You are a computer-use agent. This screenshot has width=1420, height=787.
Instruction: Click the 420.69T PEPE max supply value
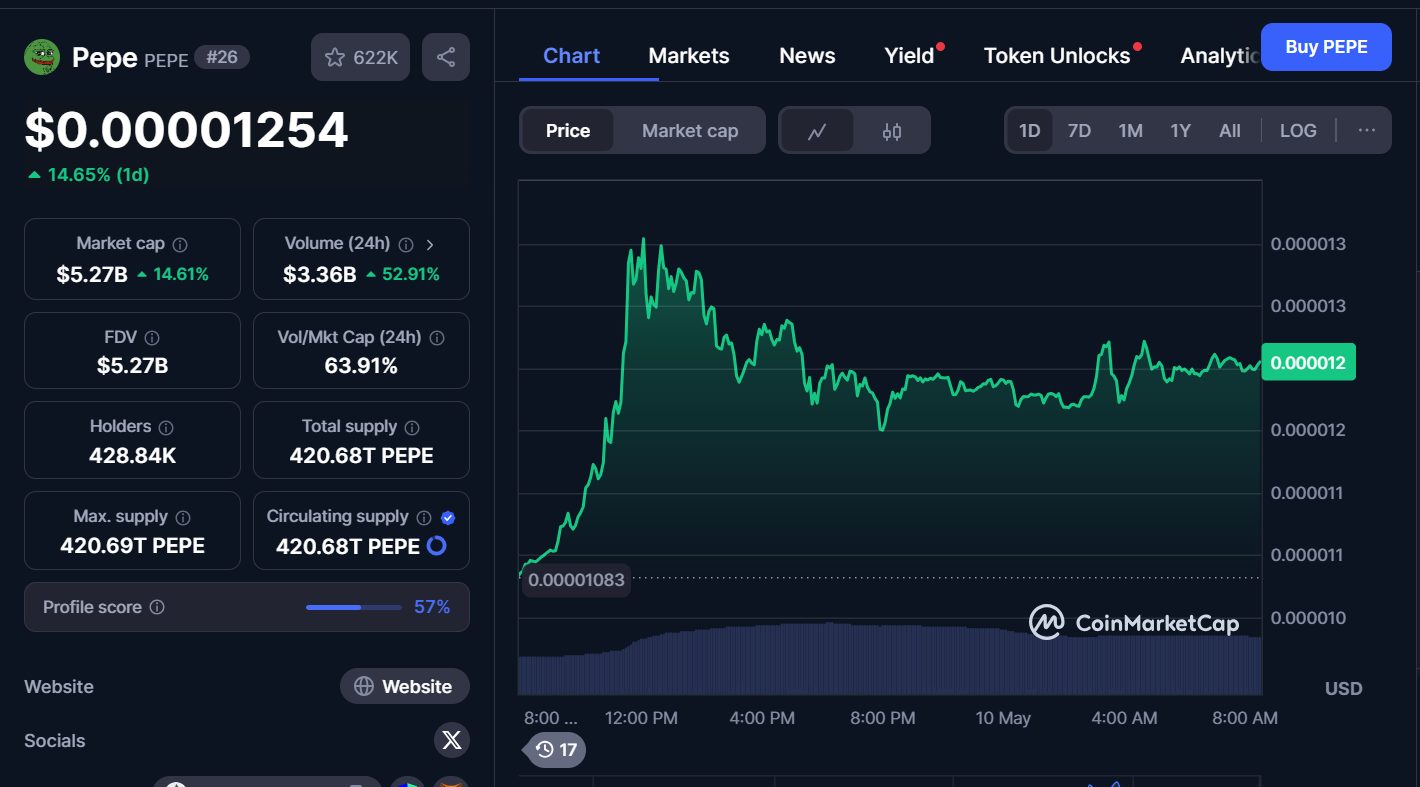(x=132, y=546)
